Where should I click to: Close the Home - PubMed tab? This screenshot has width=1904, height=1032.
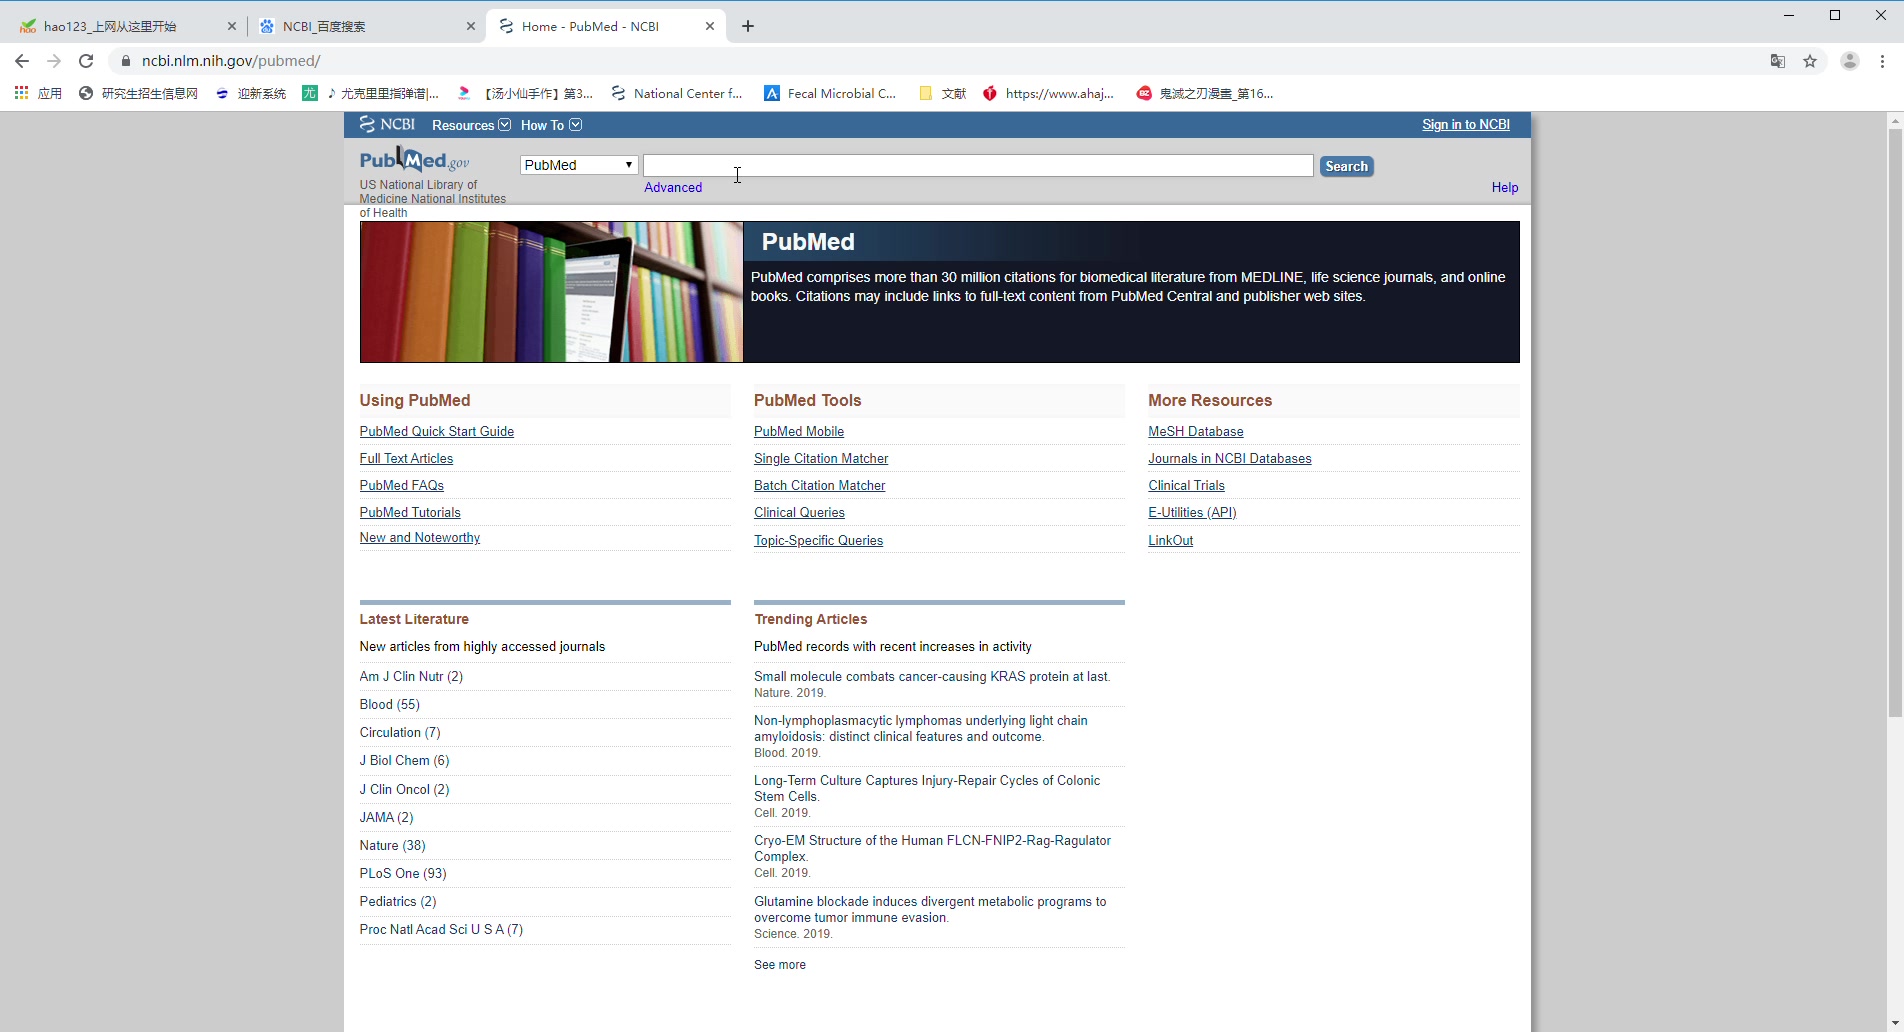click(x=710, y=26)
